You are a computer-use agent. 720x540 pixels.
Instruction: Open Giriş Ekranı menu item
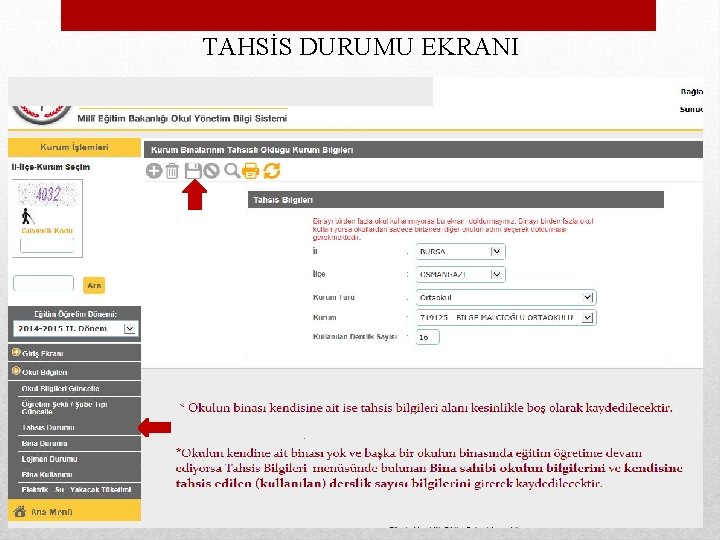74,353
